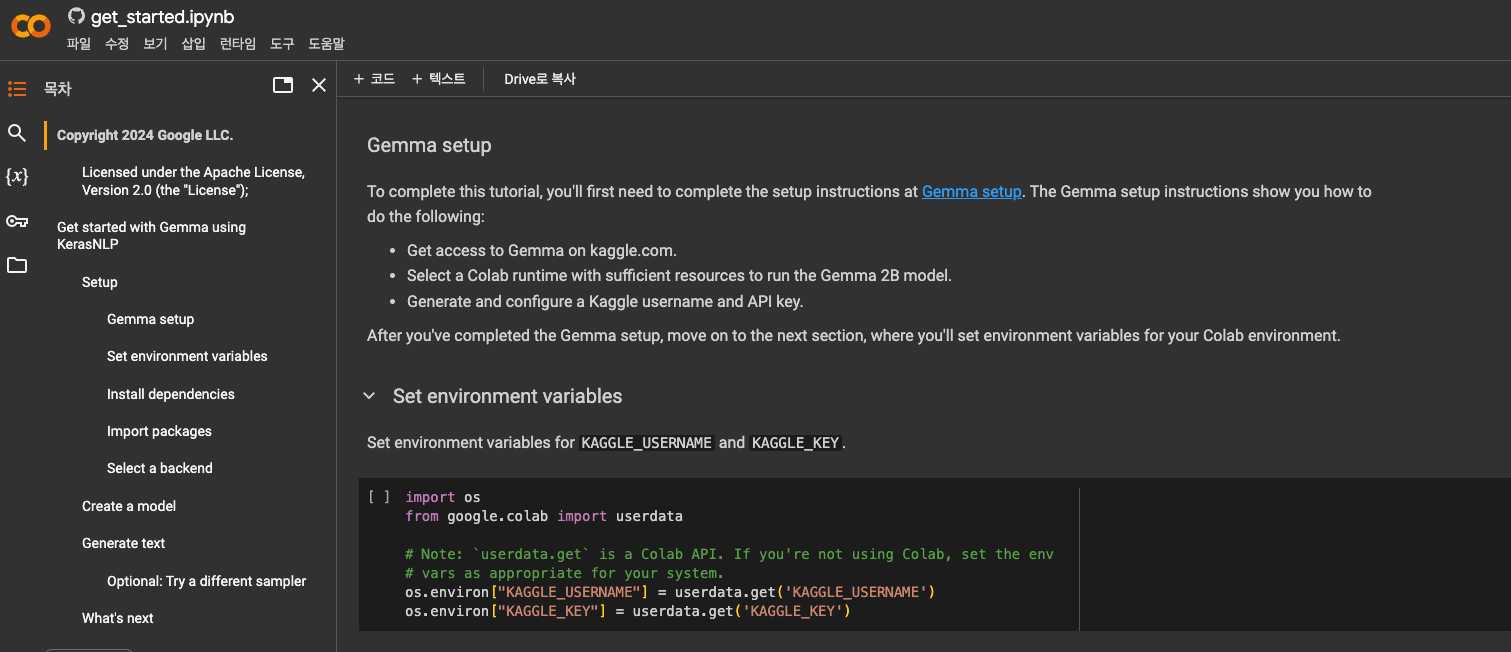Open the 런타임 menu
Viewport: 1511px width, 652px height.
237,44
